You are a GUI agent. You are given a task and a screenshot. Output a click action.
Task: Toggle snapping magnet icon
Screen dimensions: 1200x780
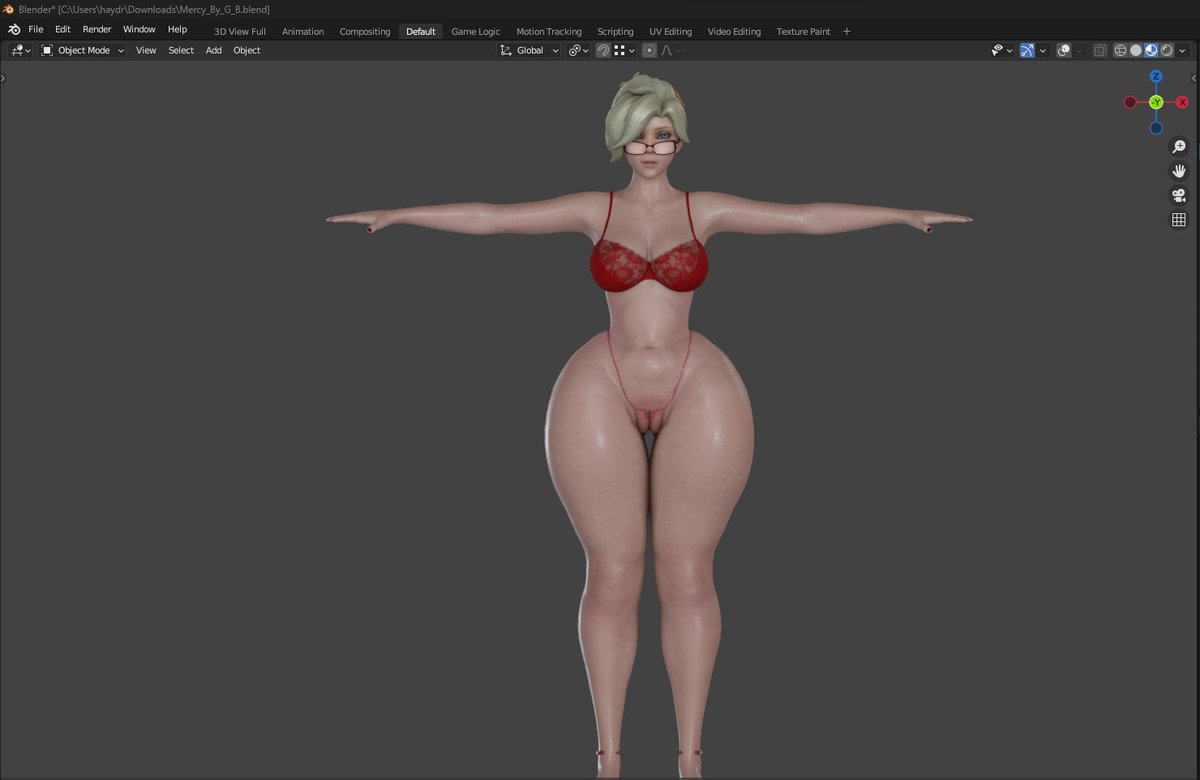coord(604,50)
